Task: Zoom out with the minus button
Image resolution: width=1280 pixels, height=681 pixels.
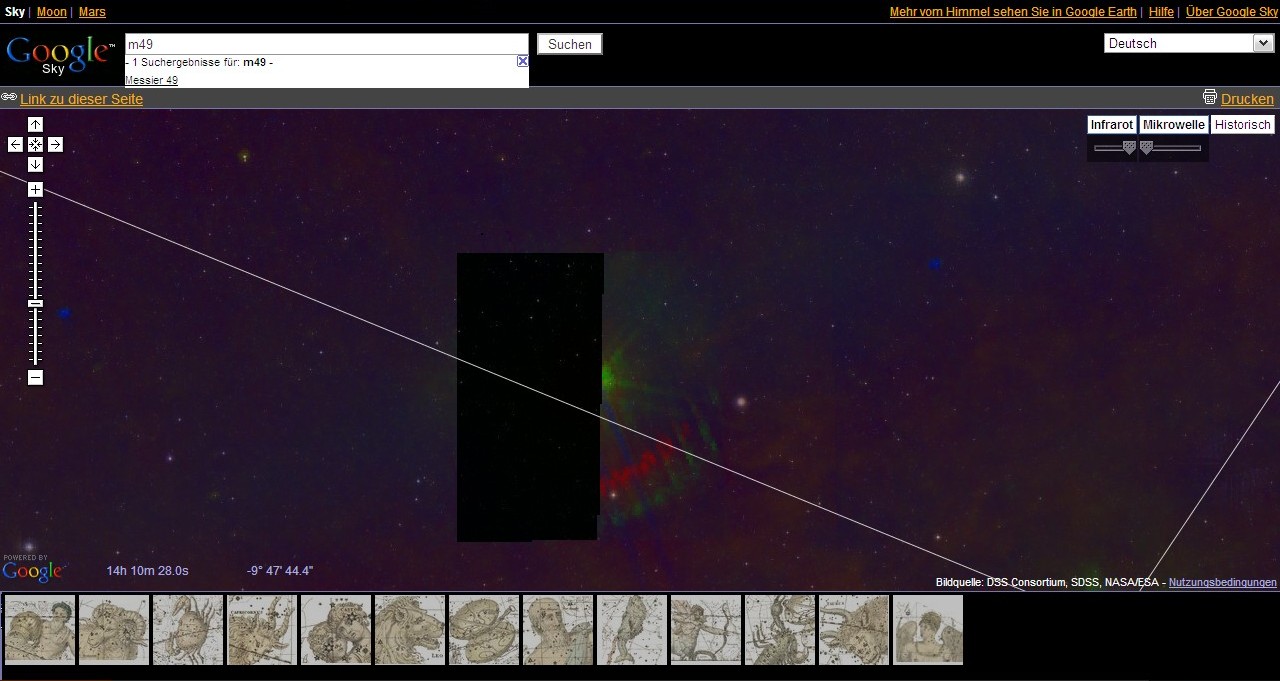Action: point(35,377)
